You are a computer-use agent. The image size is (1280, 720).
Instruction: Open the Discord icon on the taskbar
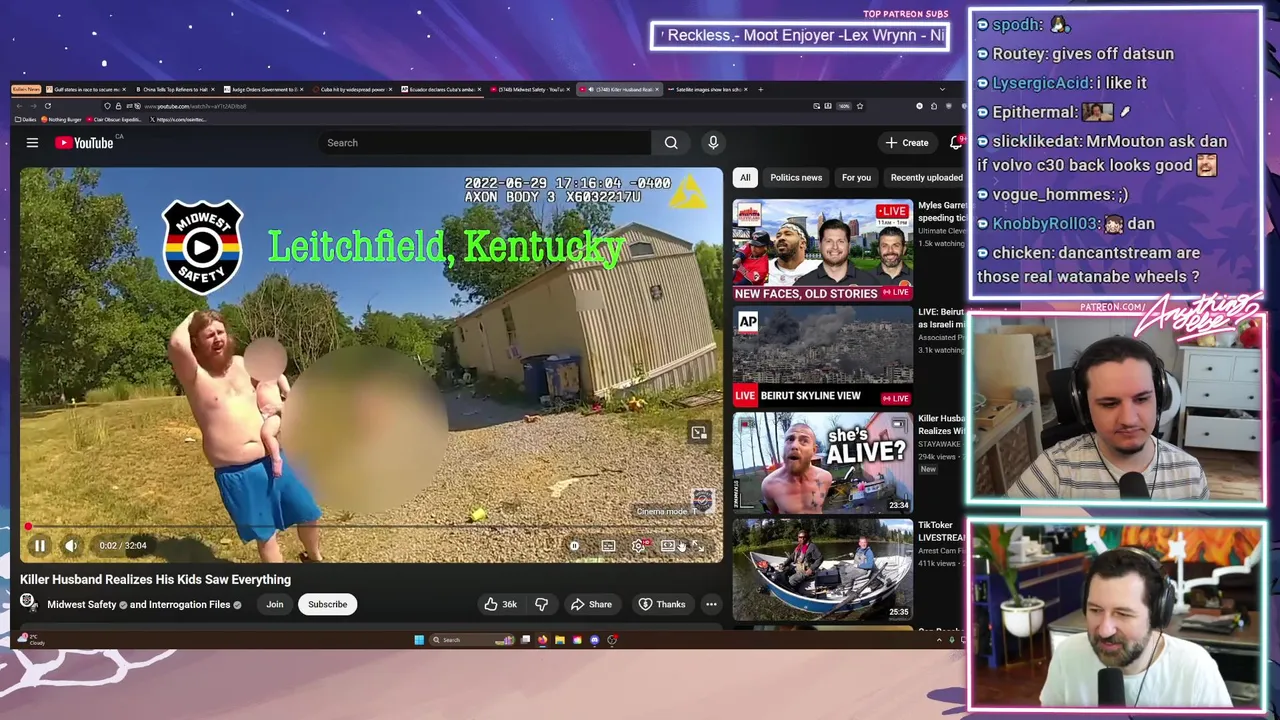[x=595, y=640]
